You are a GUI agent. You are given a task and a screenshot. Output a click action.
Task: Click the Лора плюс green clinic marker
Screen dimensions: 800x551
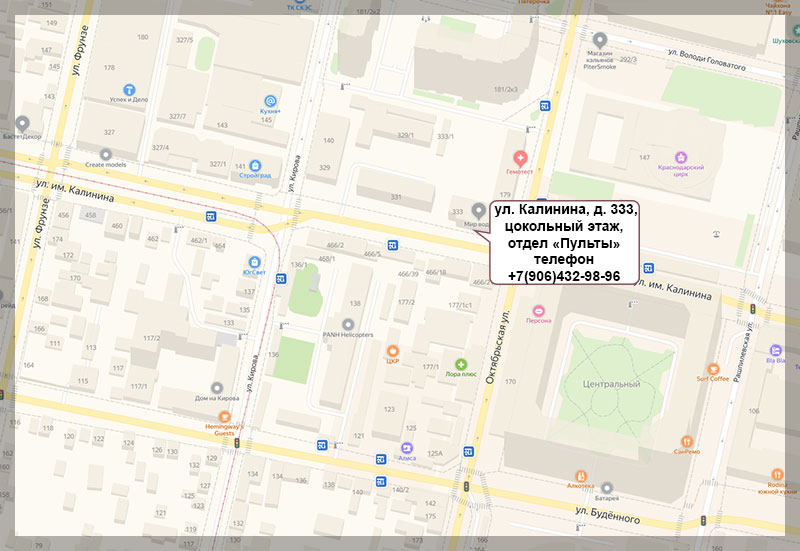pyautogui.click(x=461, y=365)
